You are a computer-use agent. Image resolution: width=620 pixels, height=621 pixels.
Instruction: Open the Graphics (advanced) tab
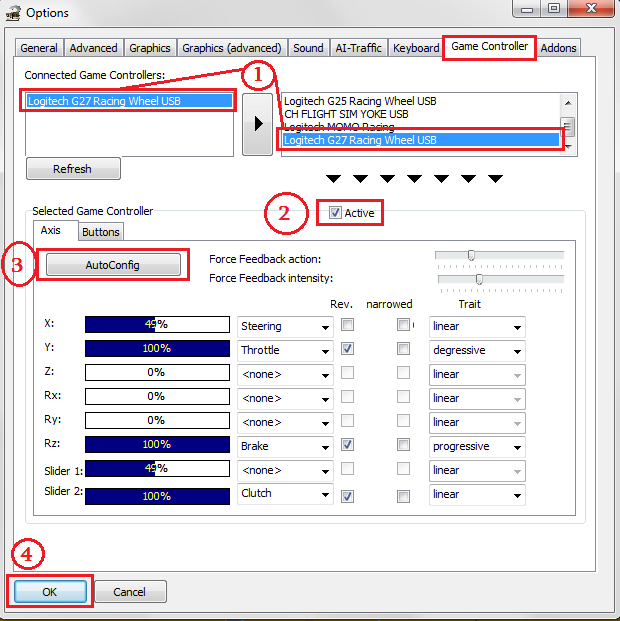point(232,48)
